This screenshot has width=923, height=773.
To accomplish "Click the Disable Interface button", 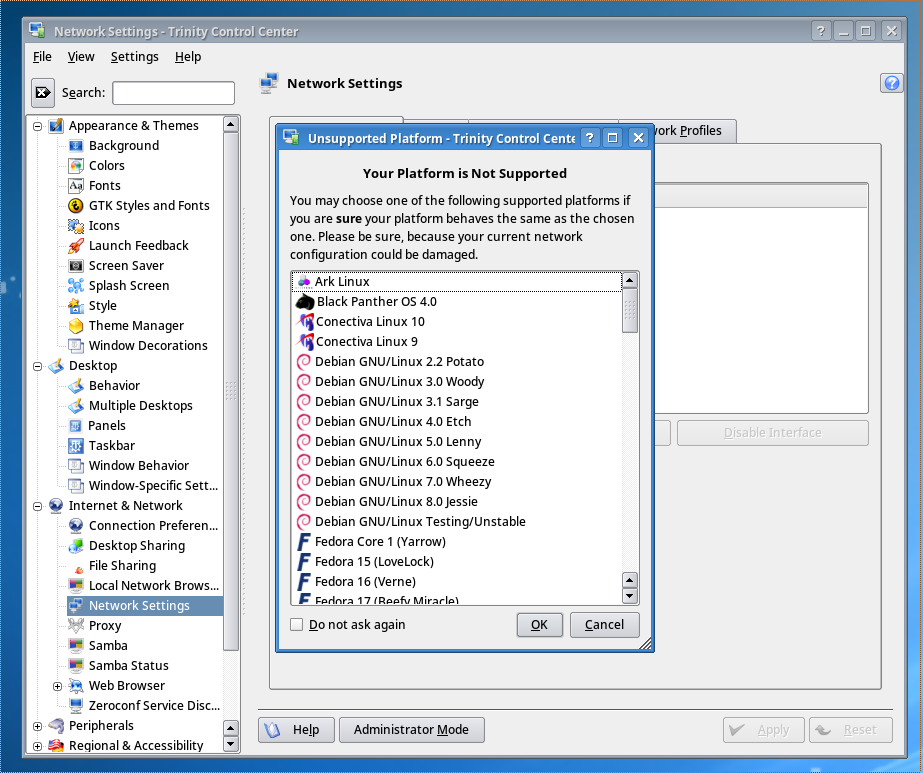I will (x=772, y=433).
